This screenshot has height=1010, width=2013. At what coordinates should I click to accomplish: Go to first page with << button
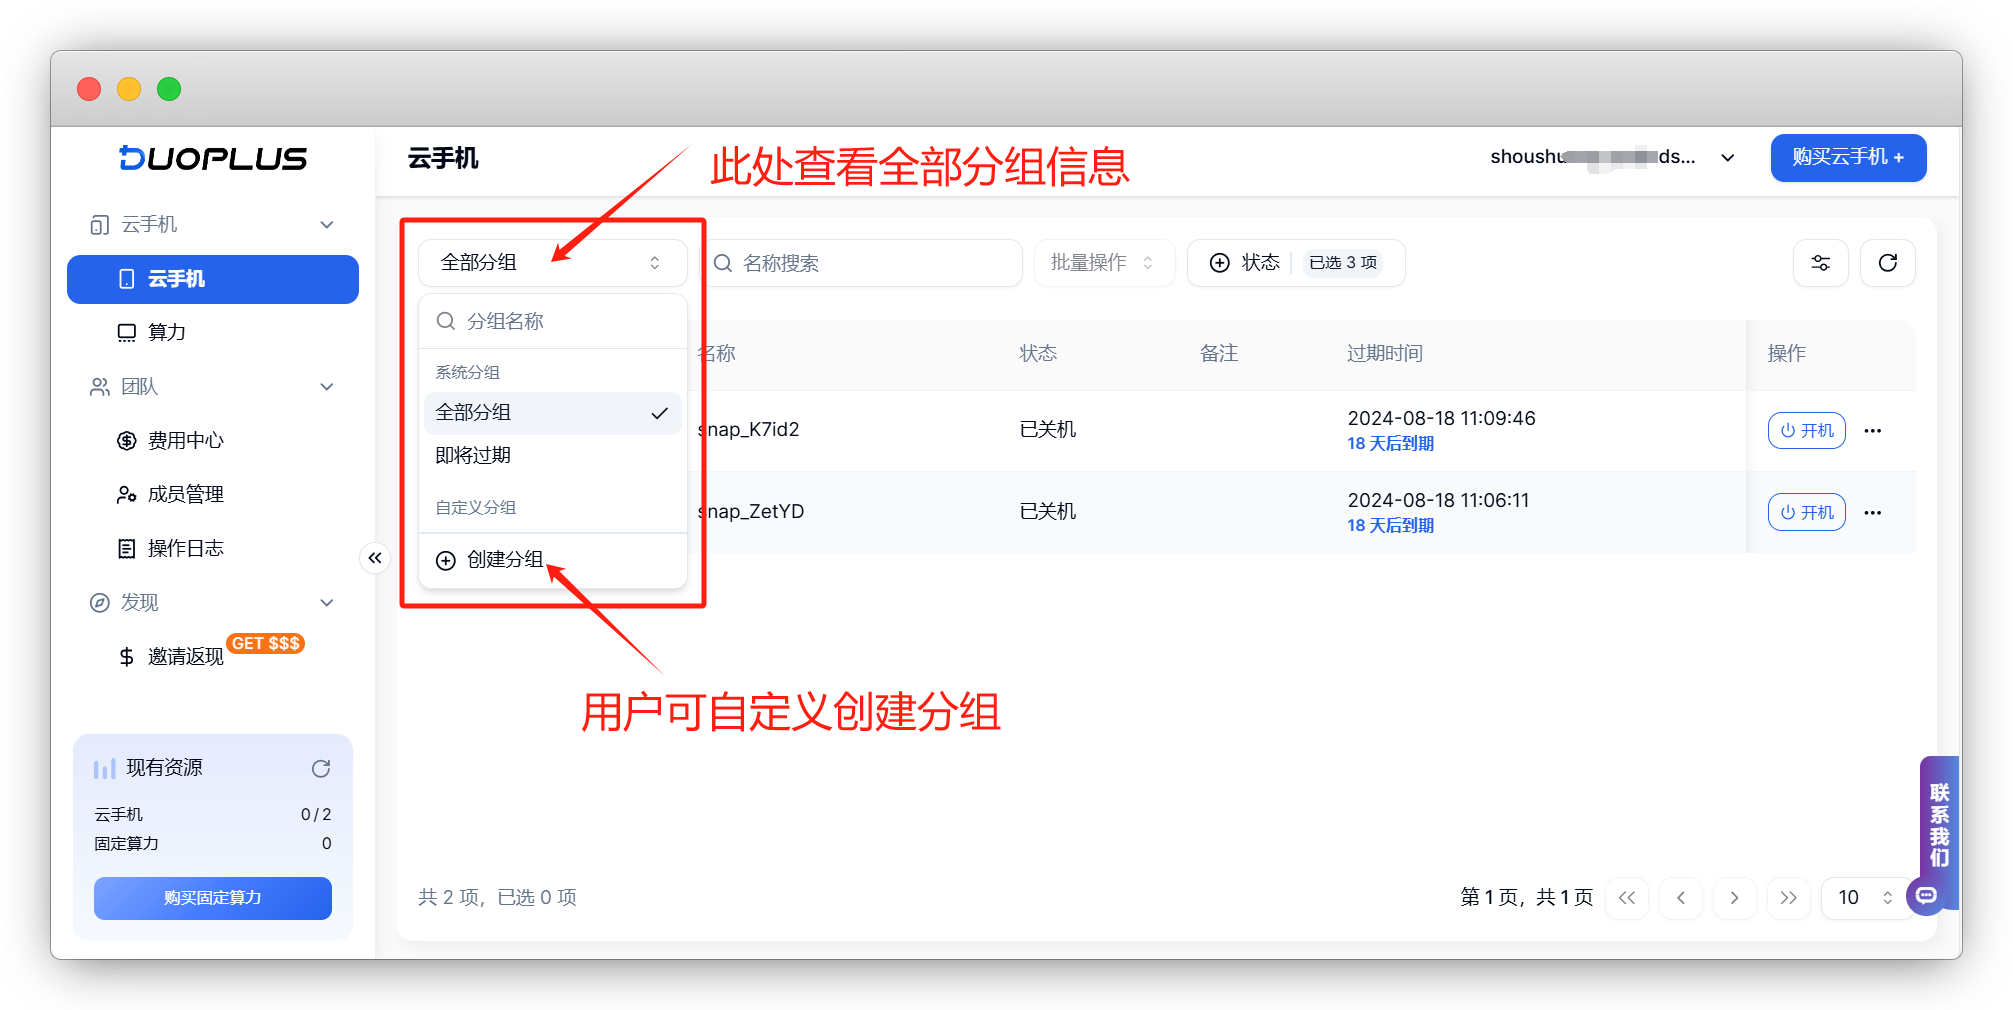click(x=1627, y=898)
